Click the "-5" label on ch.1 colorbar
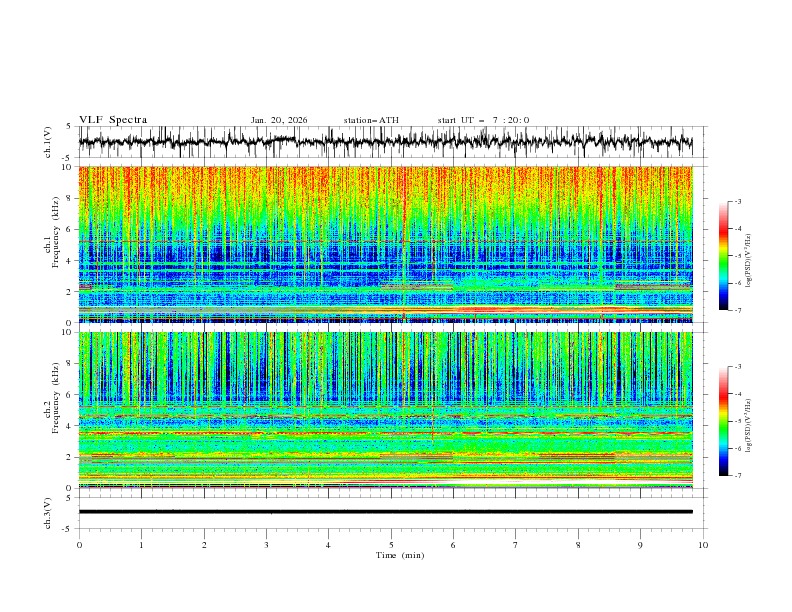This screenshot has height=612, width=792. (x=737, y=256)
